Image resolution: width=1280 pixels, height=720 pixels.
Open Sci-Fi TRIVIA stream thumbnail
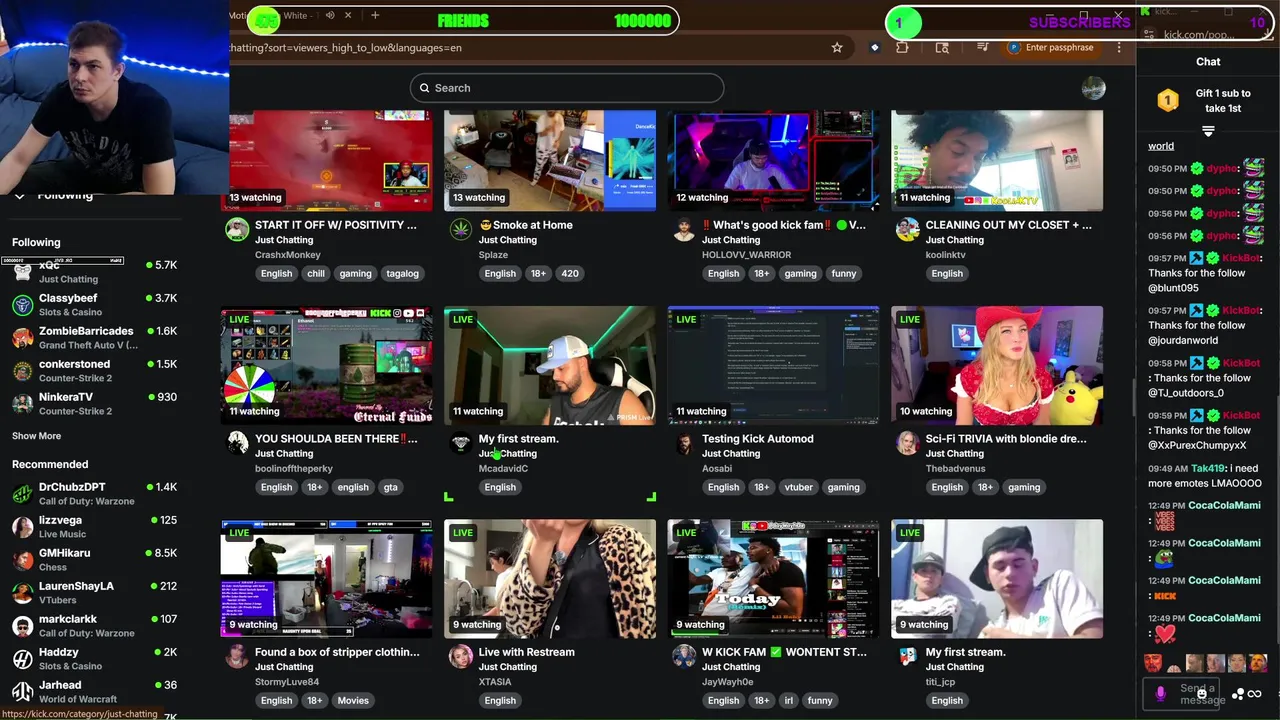tap(997, 365)
